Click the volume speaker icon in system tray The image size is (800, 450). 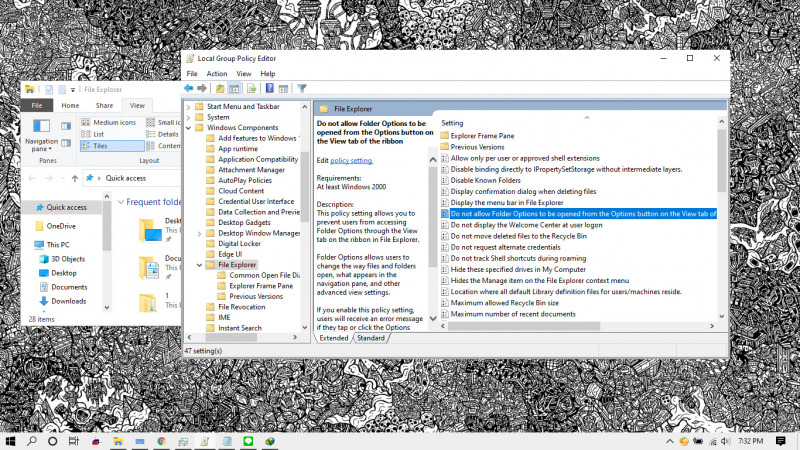click(x=726, y=441)
